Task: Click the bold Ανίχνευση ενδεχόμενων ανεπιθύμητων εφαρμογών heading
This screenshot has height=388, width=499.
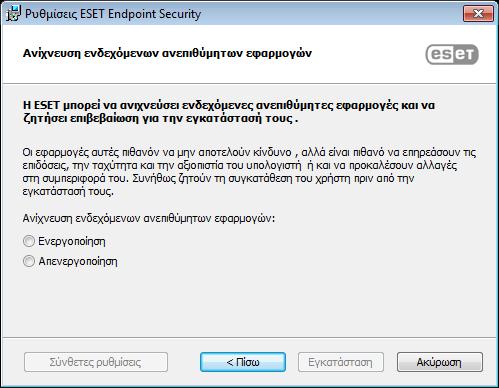Action: (x=167, y=53)
